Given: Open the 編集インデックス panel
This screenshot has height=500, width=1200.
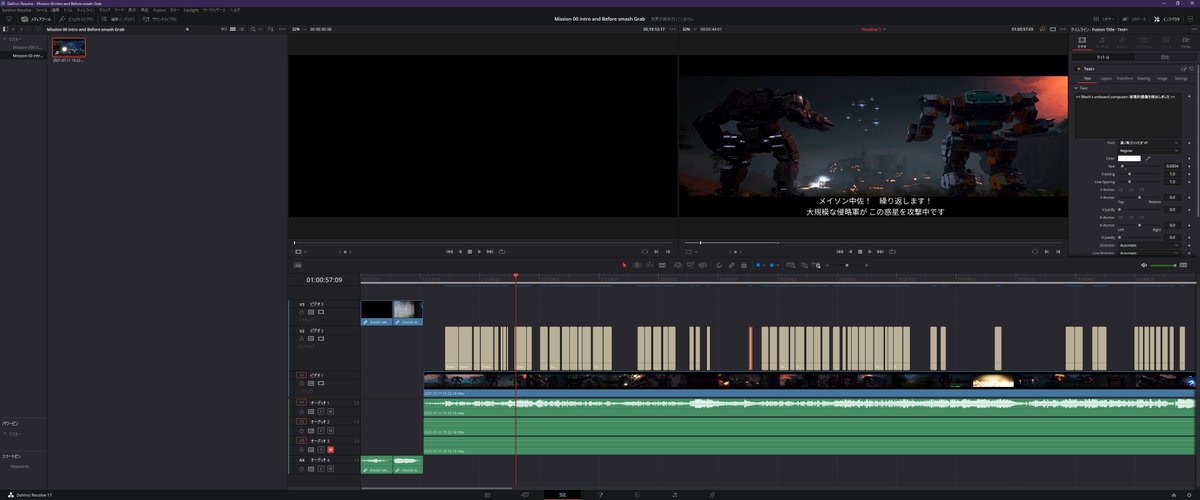Looking at the screenshot, I should coord(117,19).
